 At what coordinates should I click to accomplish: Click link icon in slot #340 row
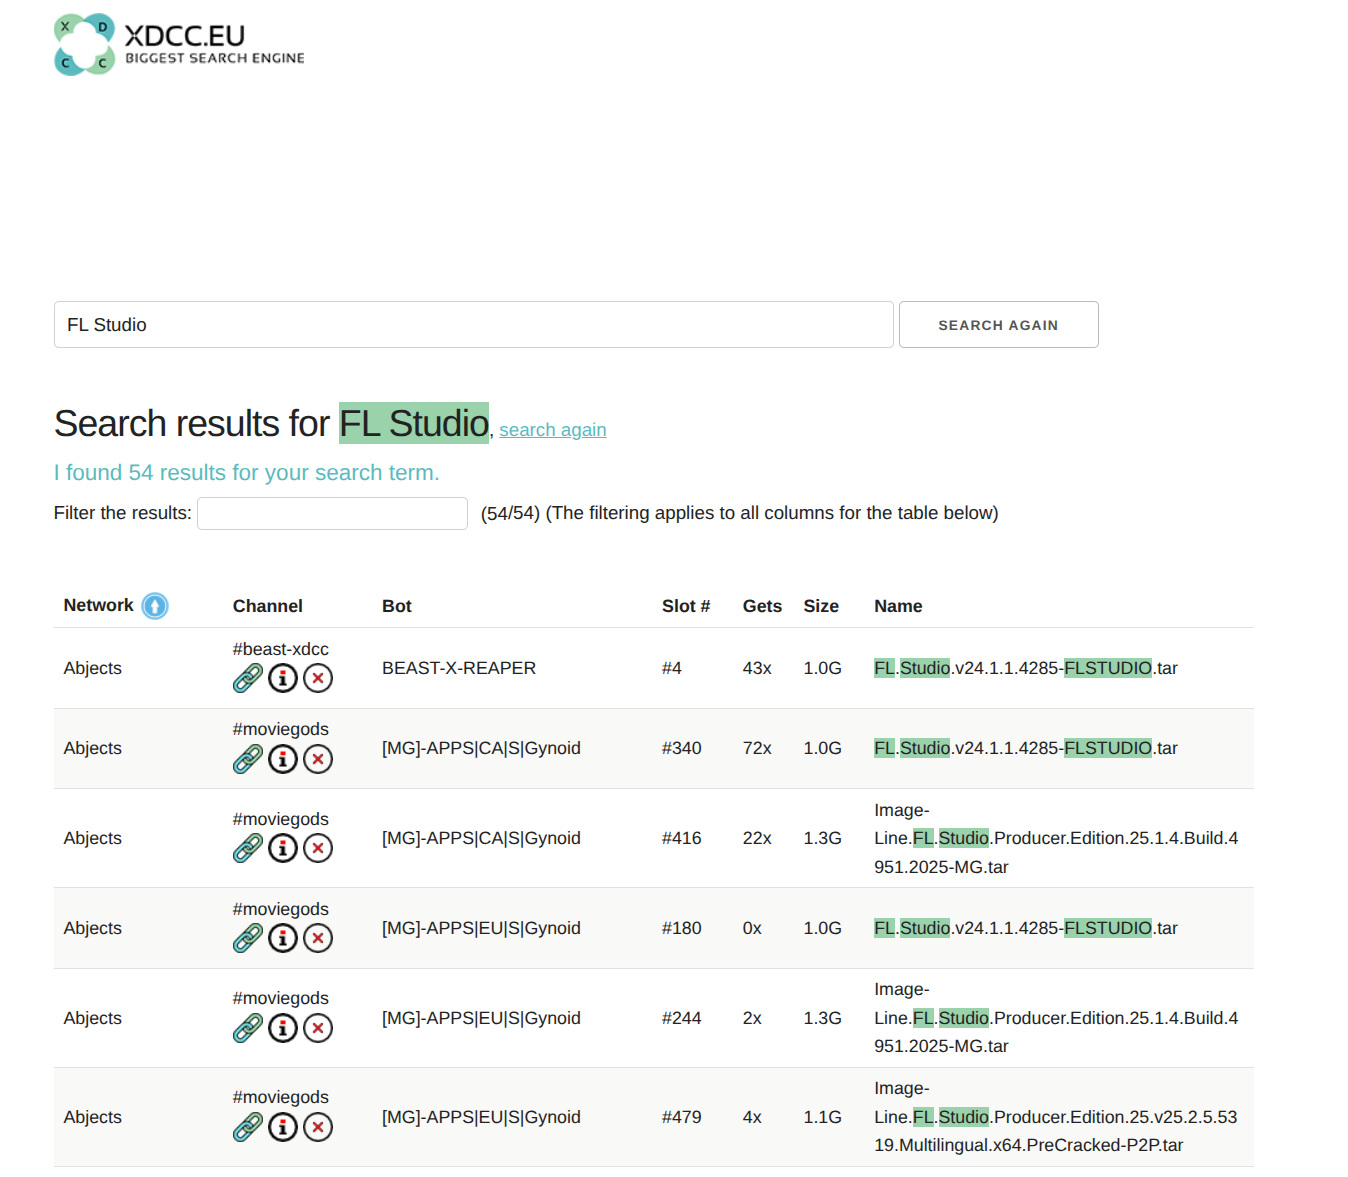pos(248,759)
